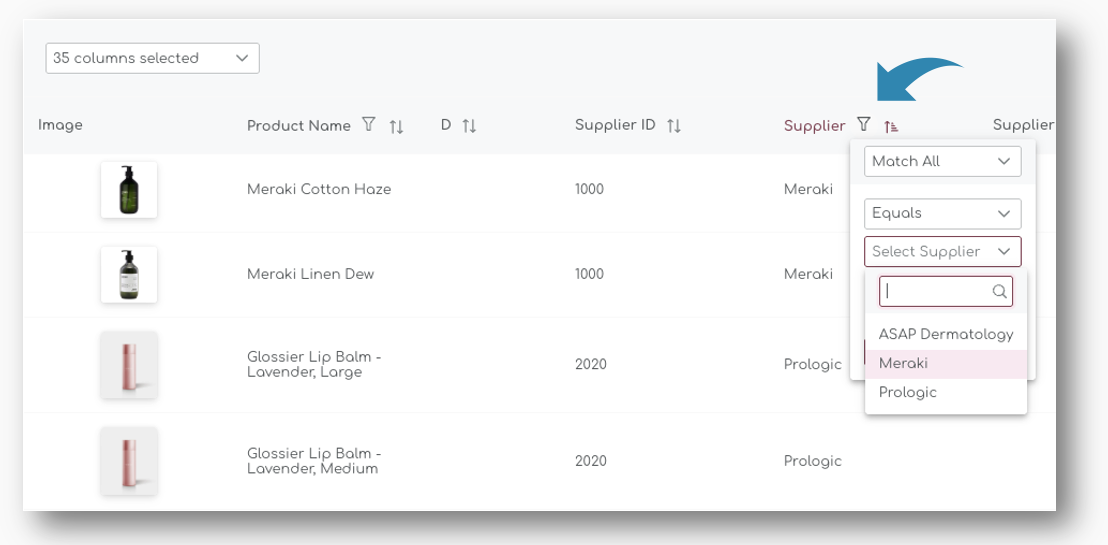This screenshot has height=545, width=1108.
Task: Click the Supplier column filter funnel icon
Action: click(x=864, y=125)
